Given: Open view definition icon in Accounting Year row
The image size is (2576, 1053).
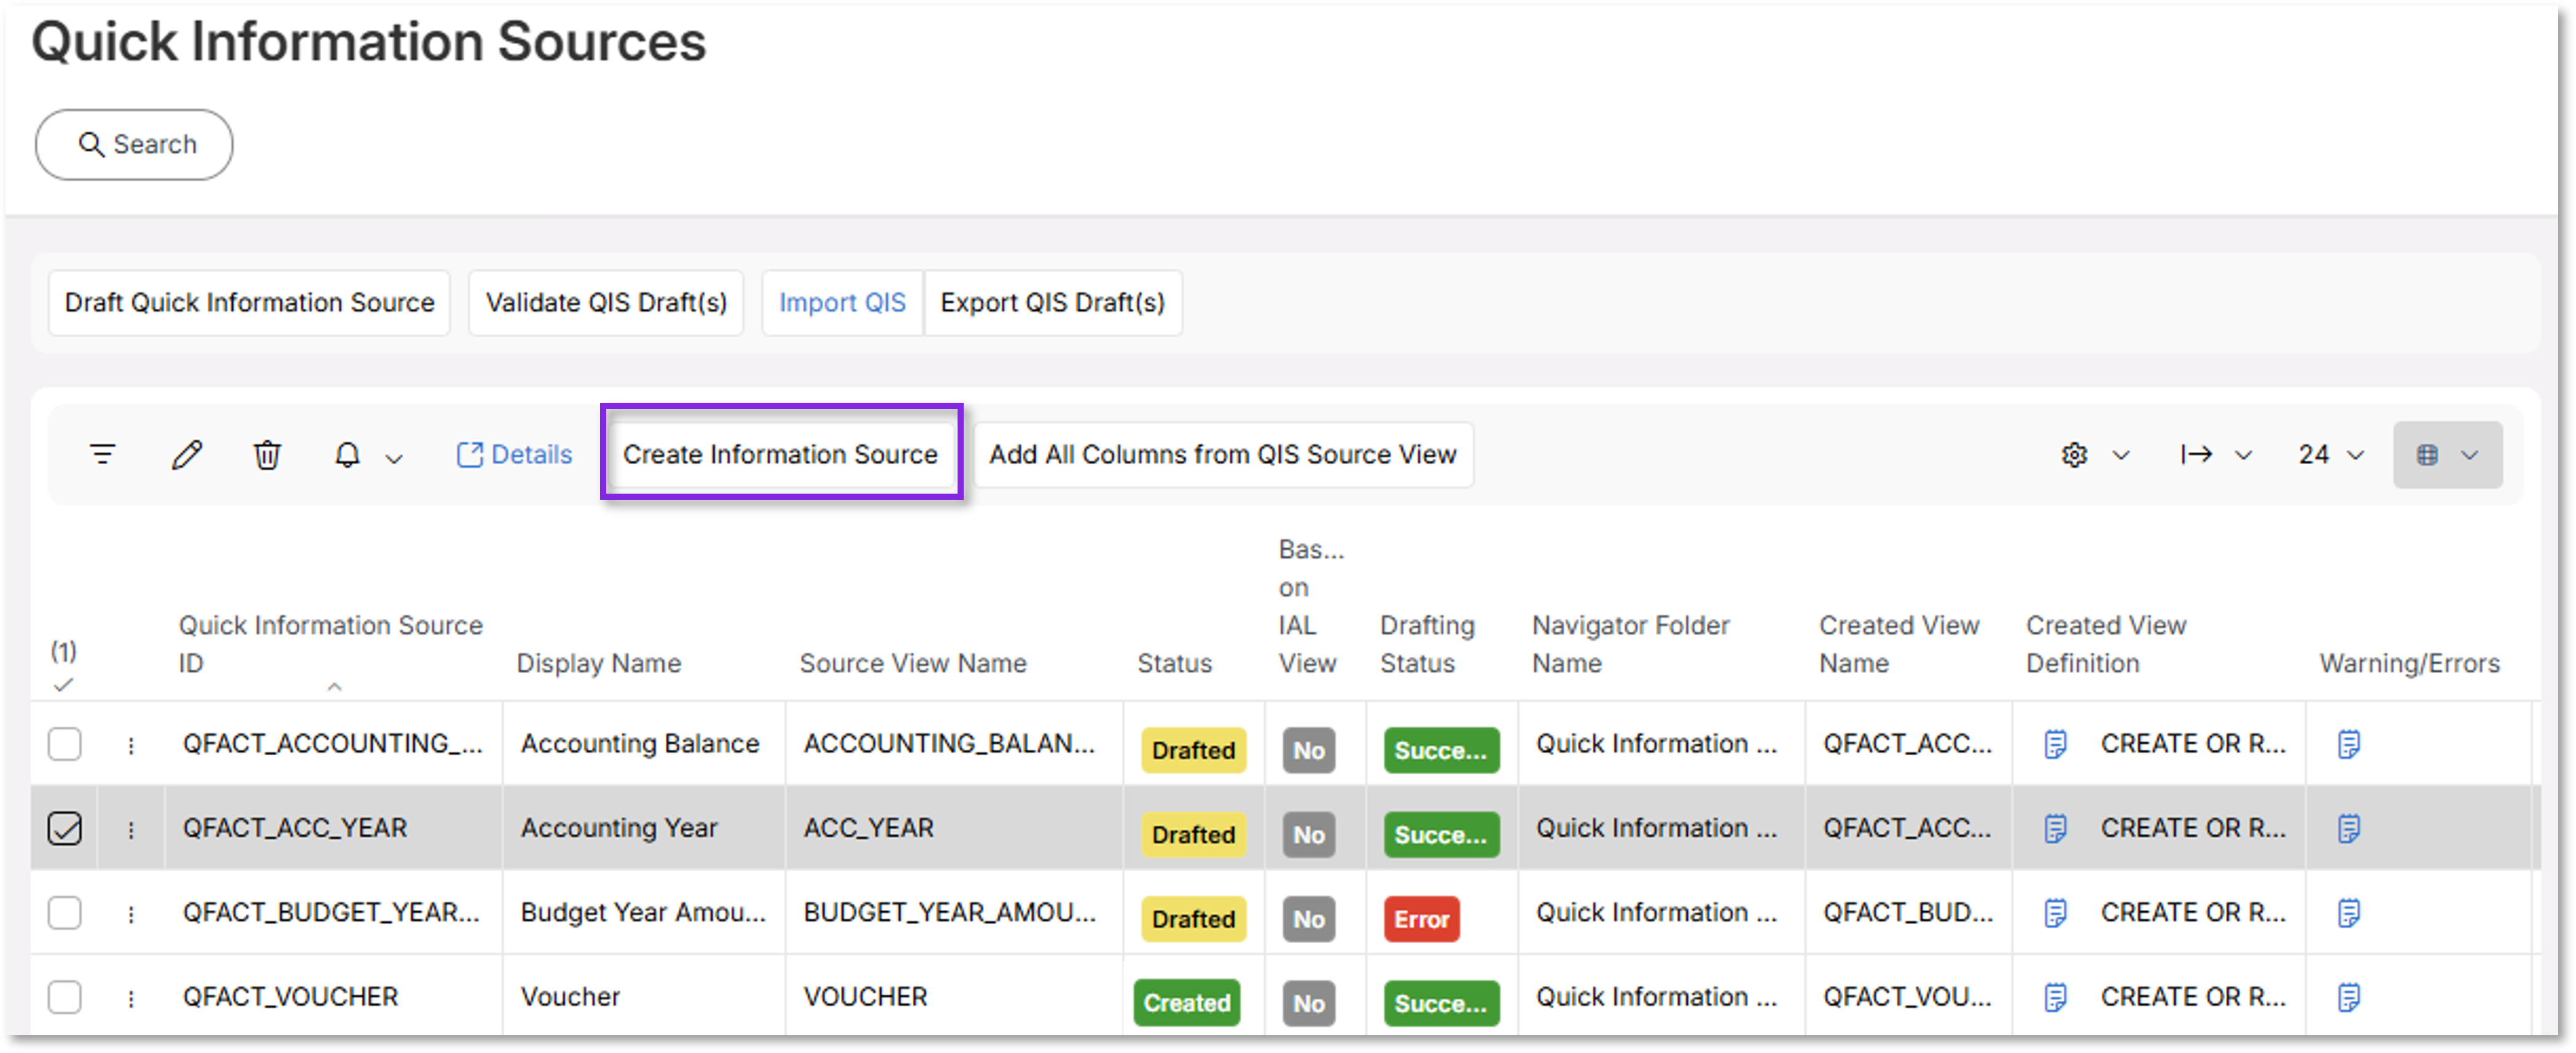Looking at the screenshot, I should [x=2054, y=828].
